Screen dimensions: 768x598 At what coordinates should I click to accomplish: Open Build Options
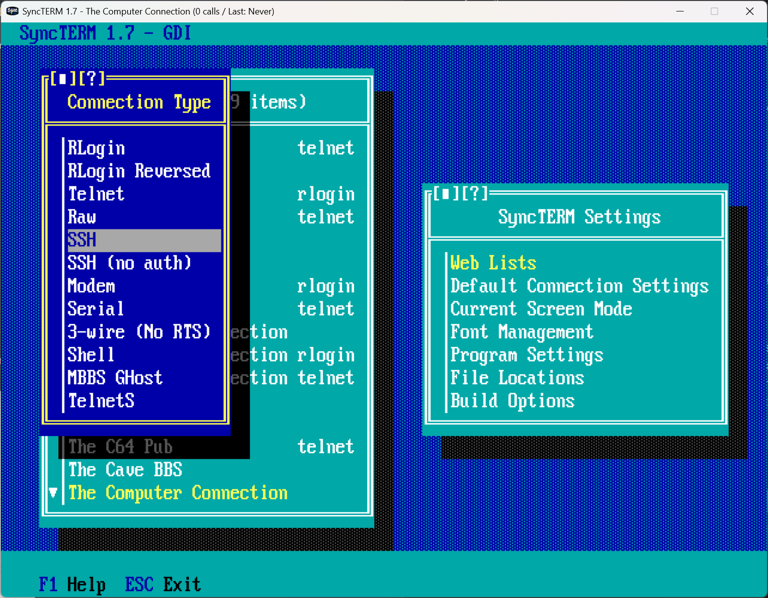pyautogui.click(x=512, y=401)
